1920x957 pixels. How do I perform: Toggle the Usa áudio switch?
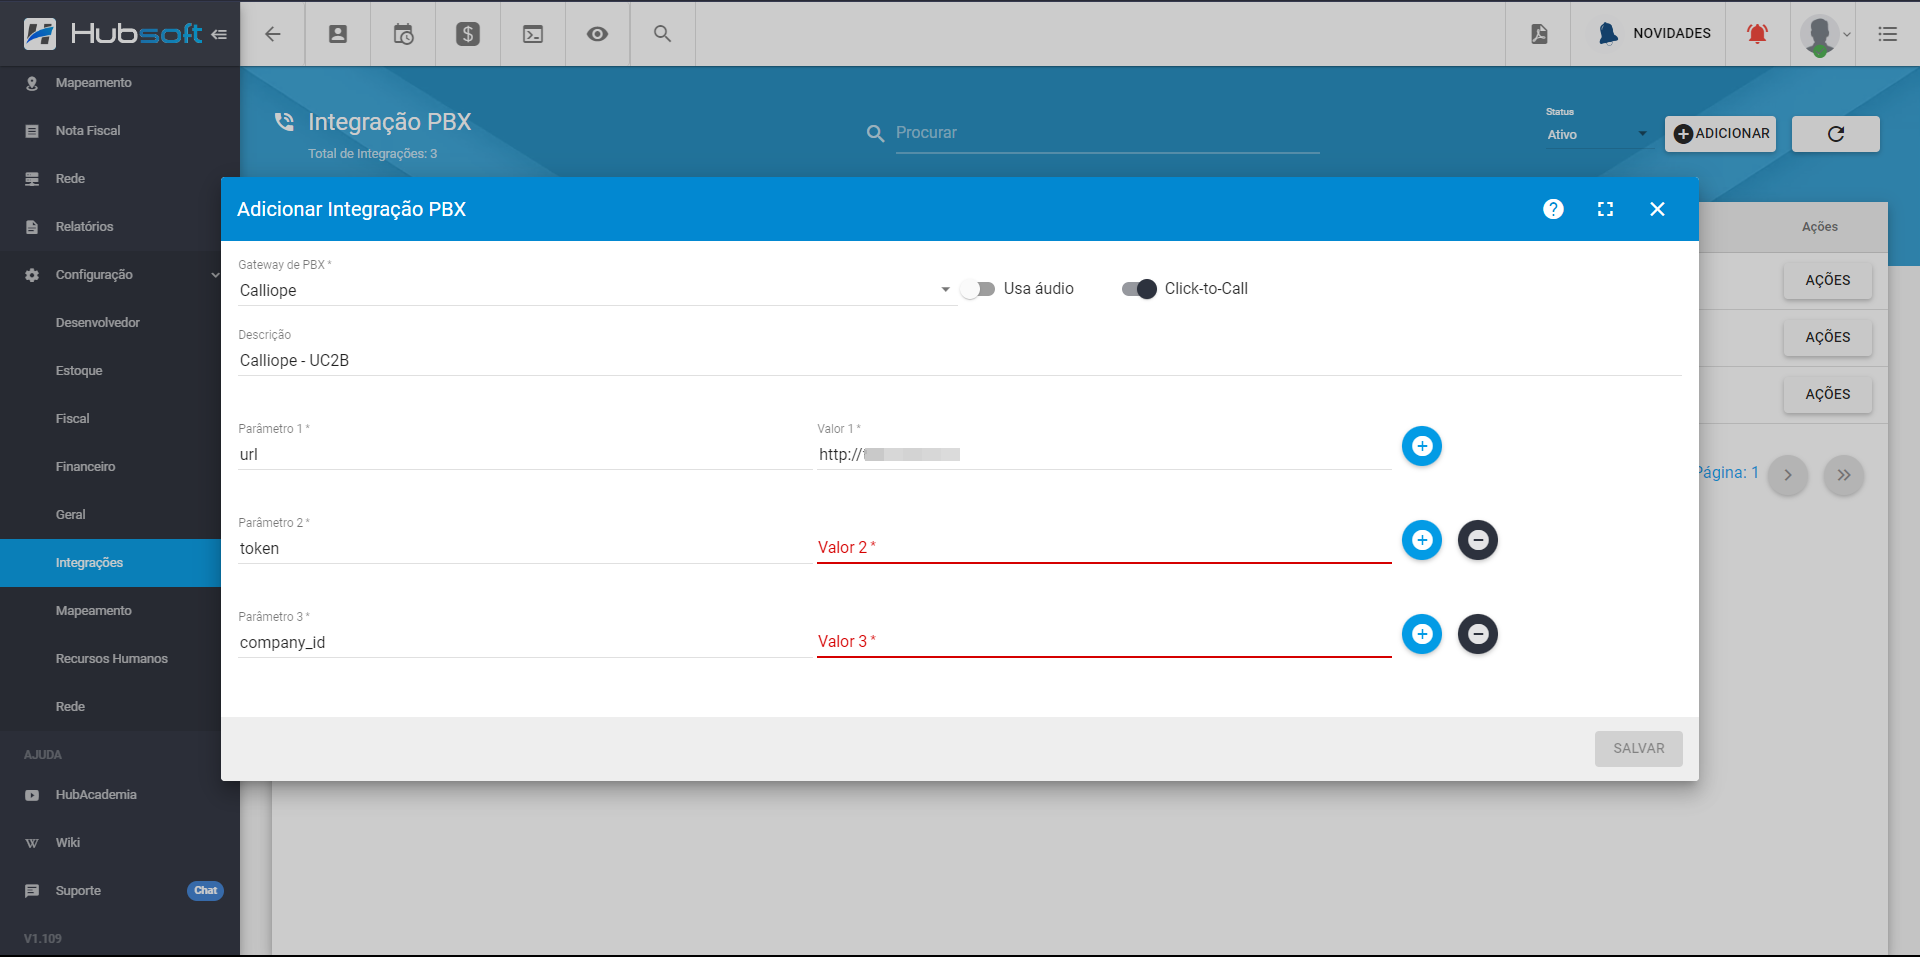click(978, 289)
